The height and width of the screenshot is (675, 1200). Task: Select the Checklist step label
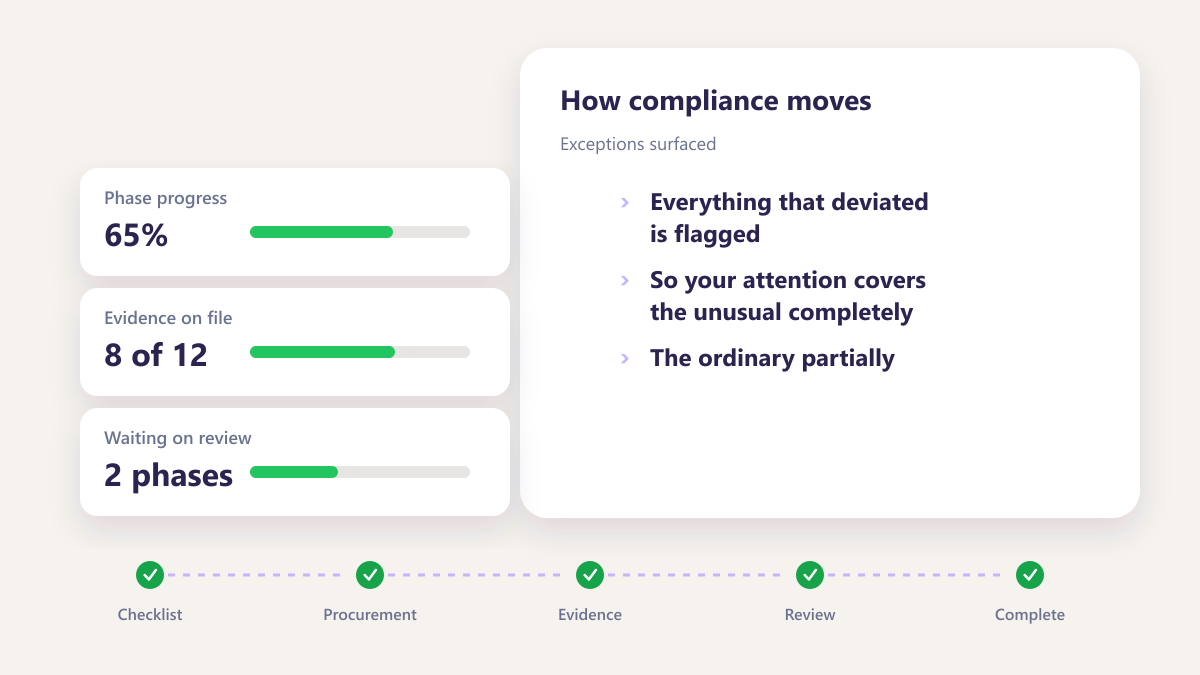[150, 615]
